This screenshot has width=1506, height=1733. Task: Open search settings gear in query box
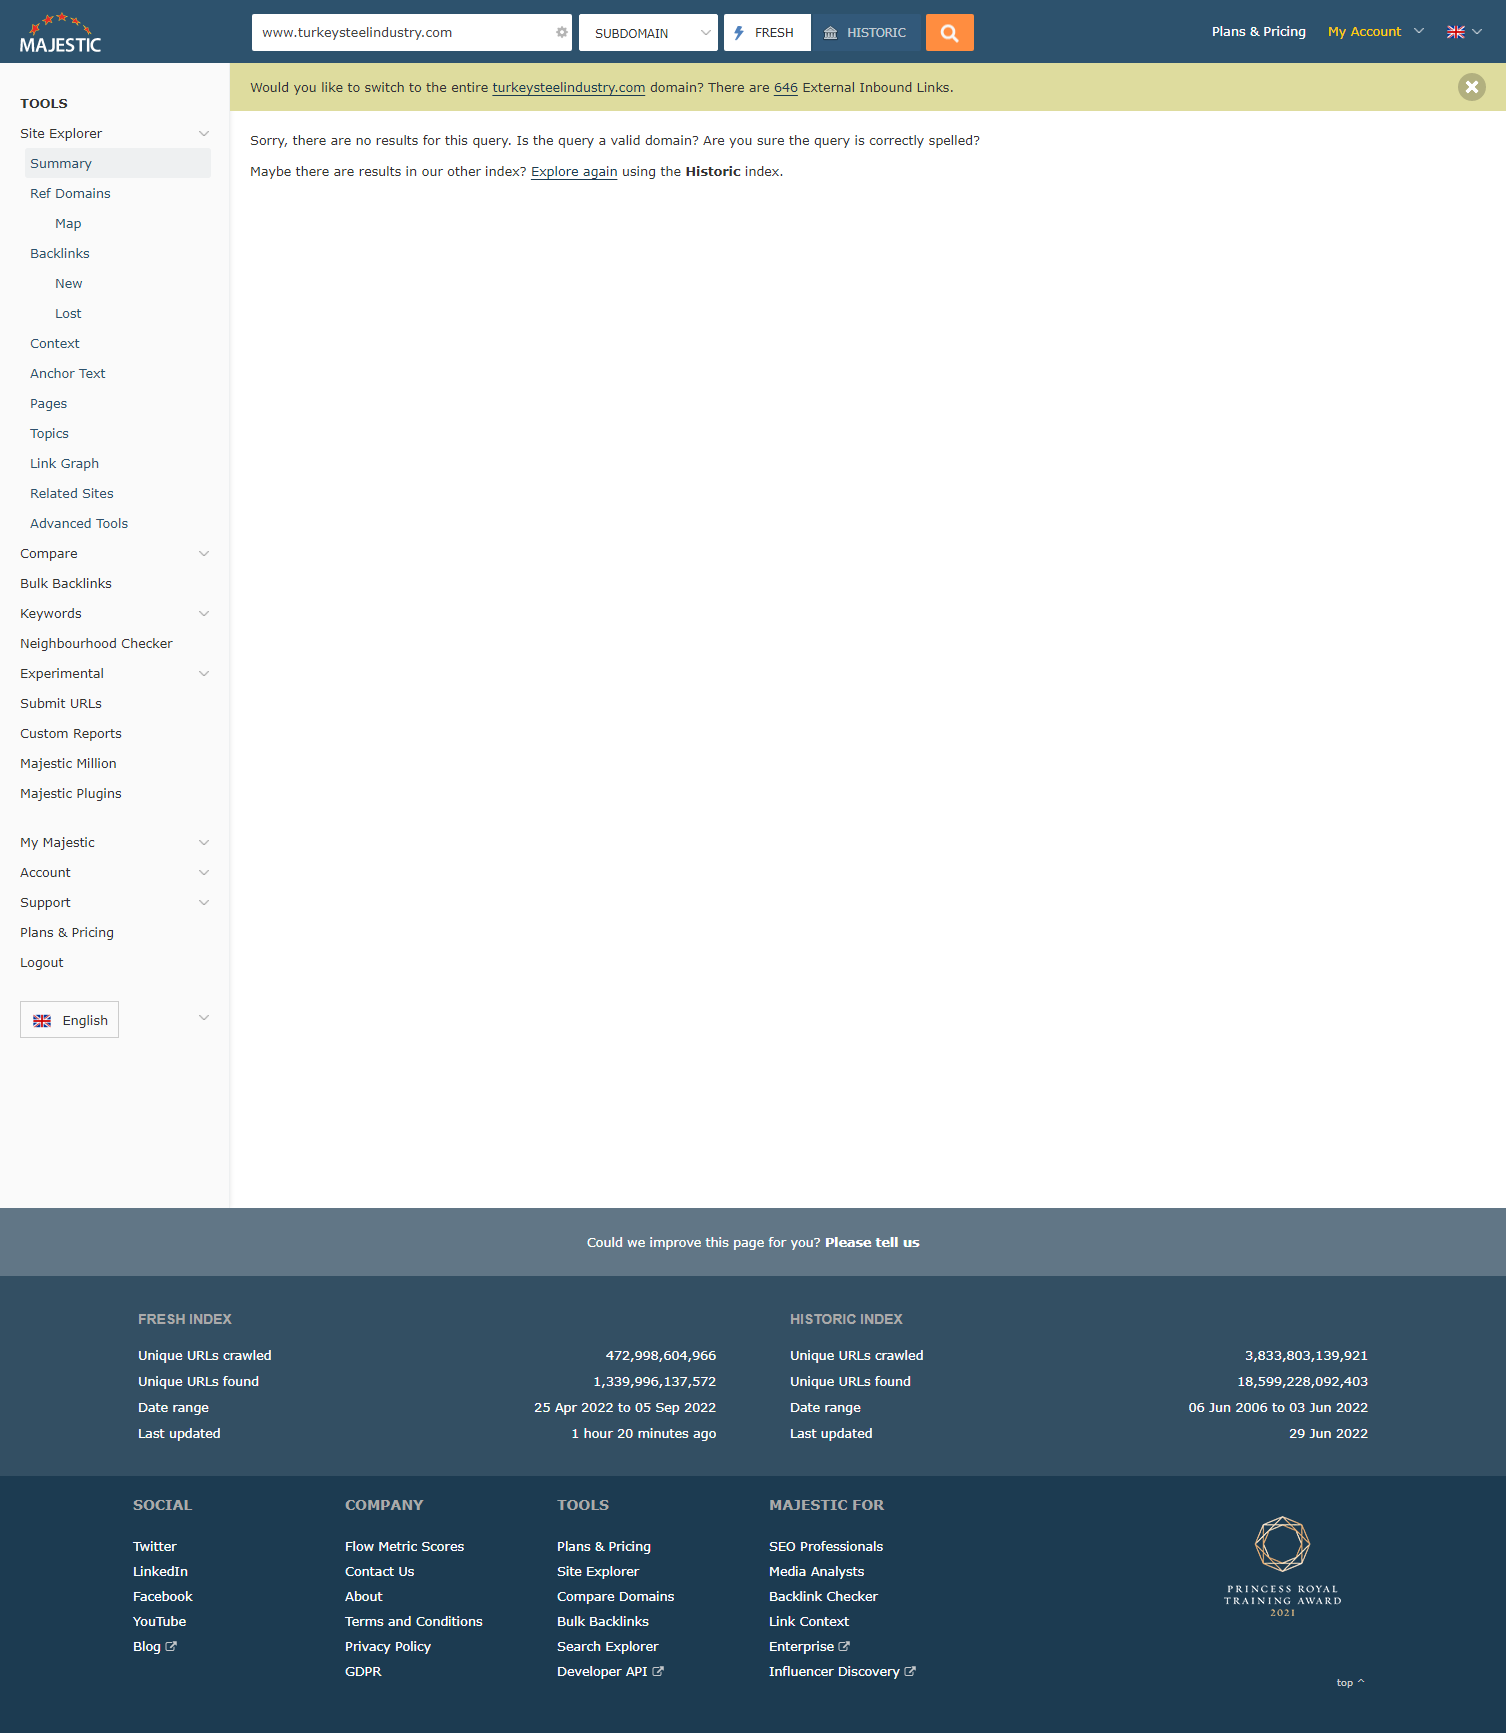click(x=562, y=33)
